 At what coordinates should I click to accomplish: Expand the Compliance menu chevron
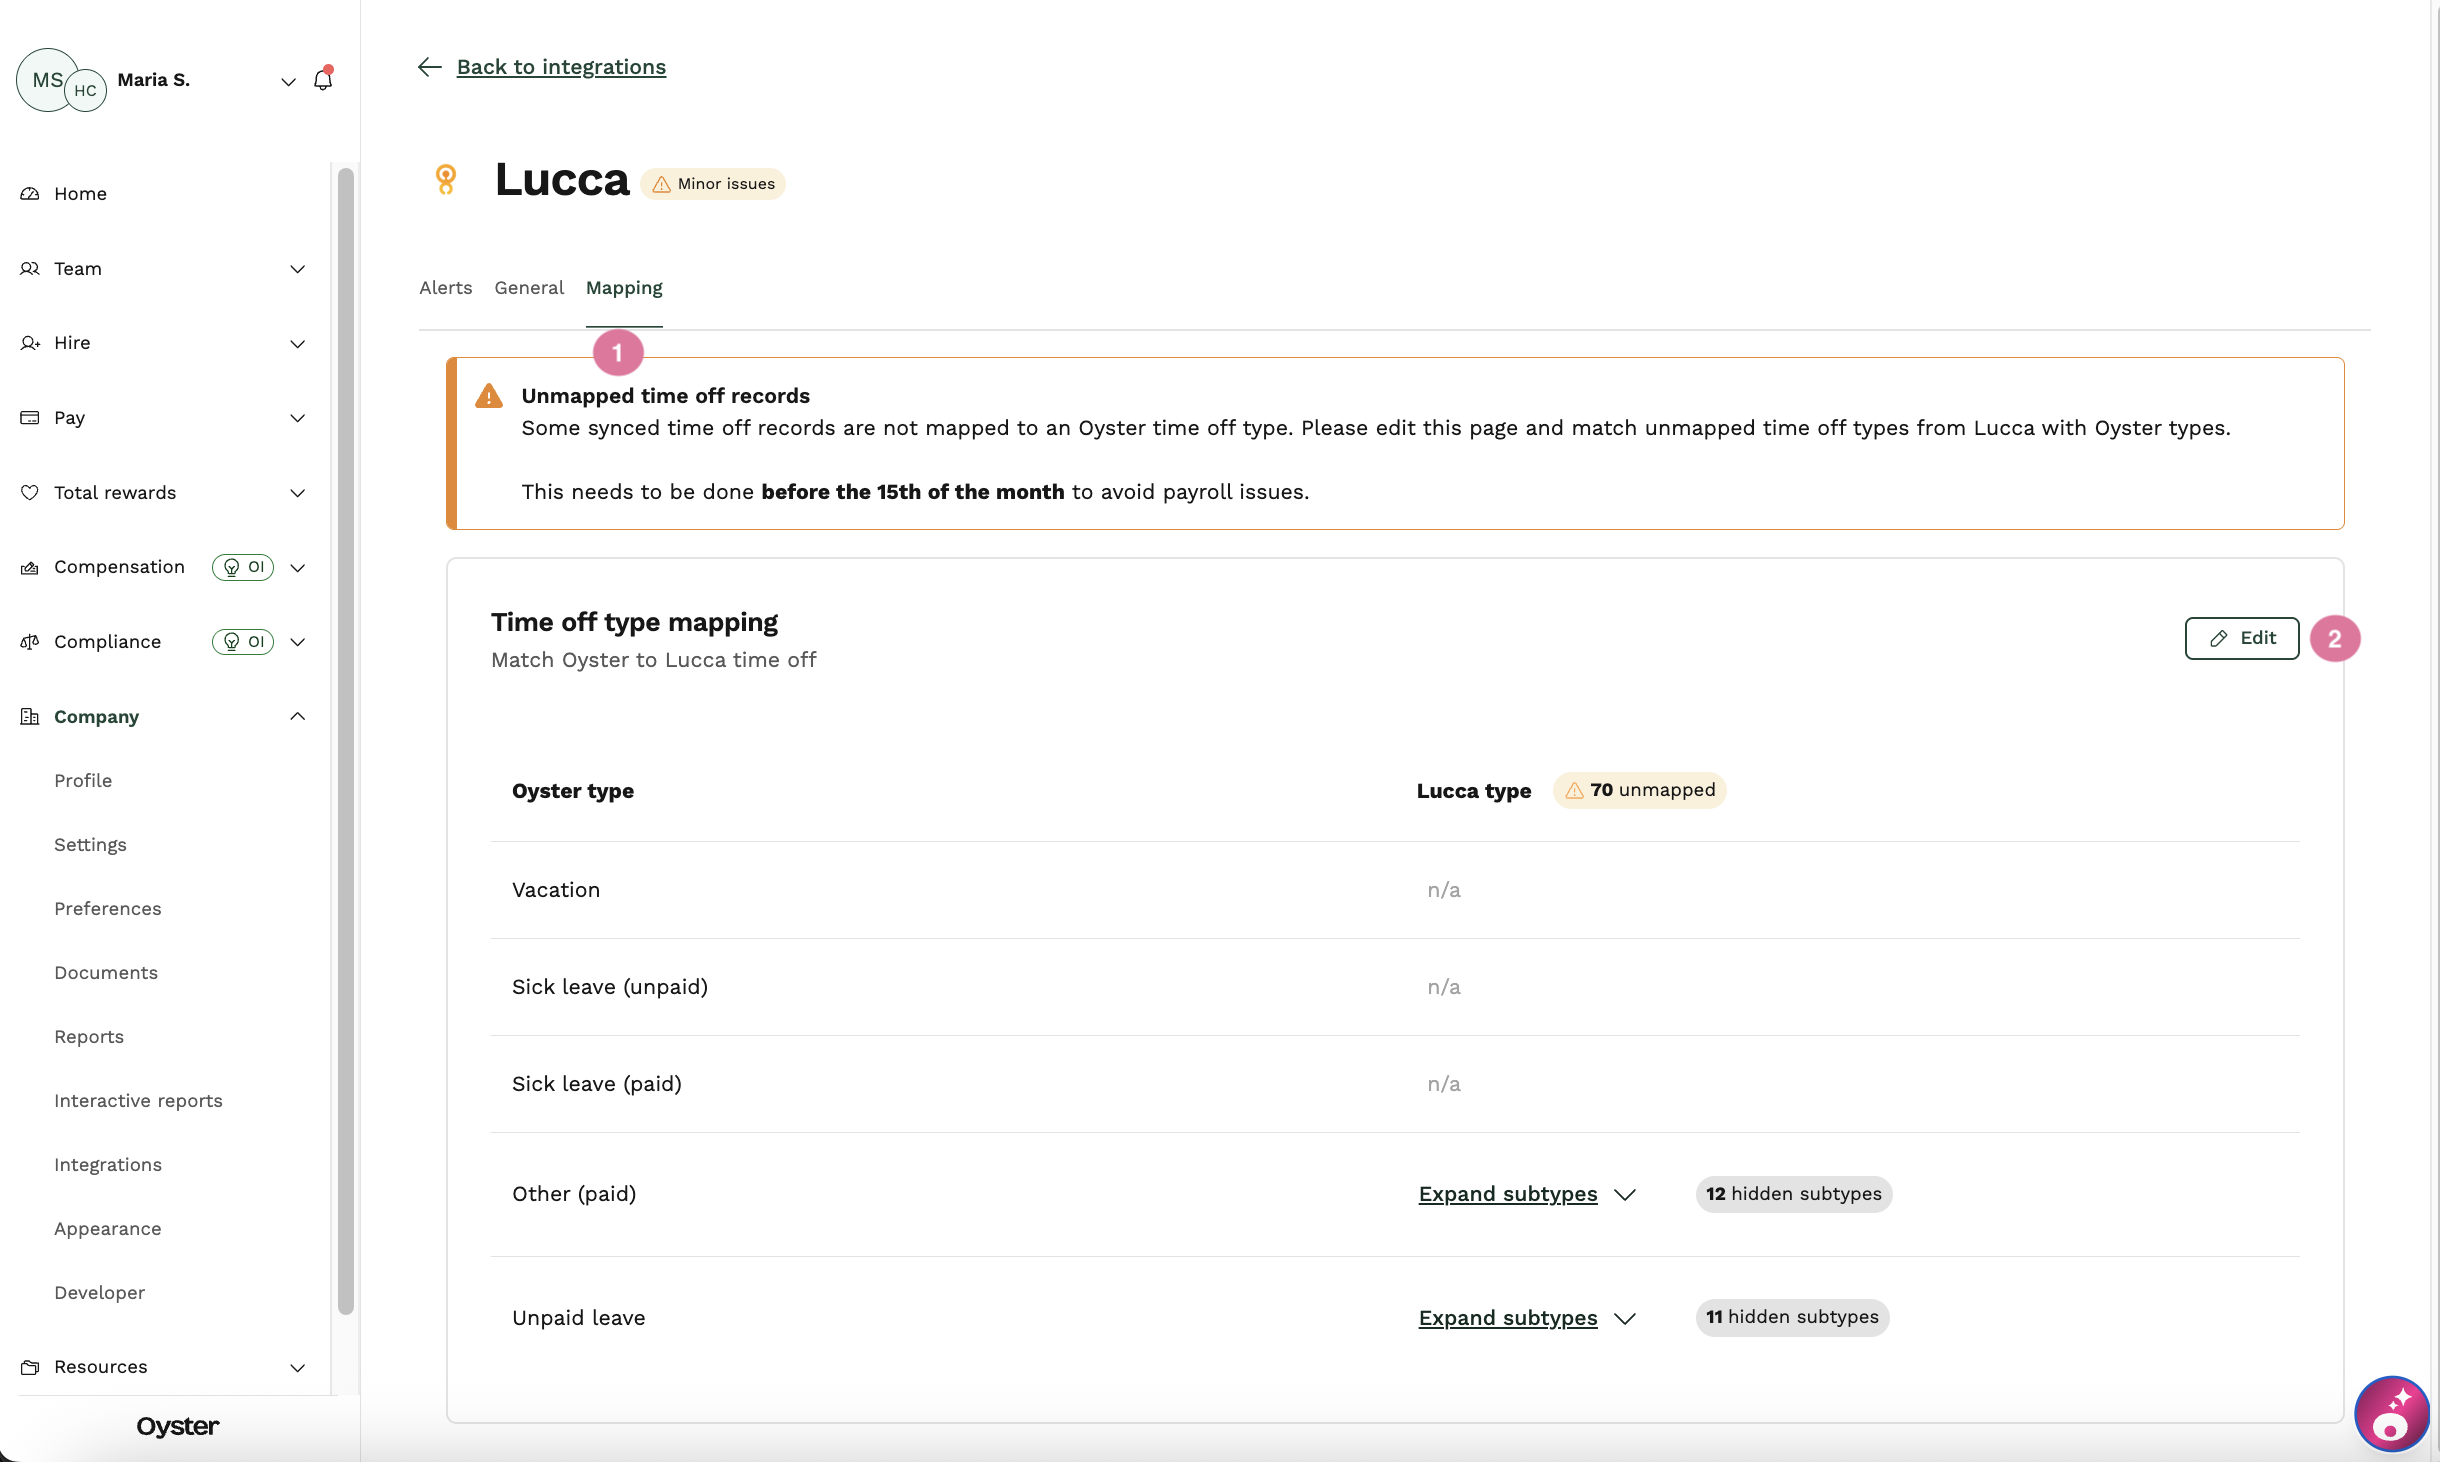coord(297,642)
